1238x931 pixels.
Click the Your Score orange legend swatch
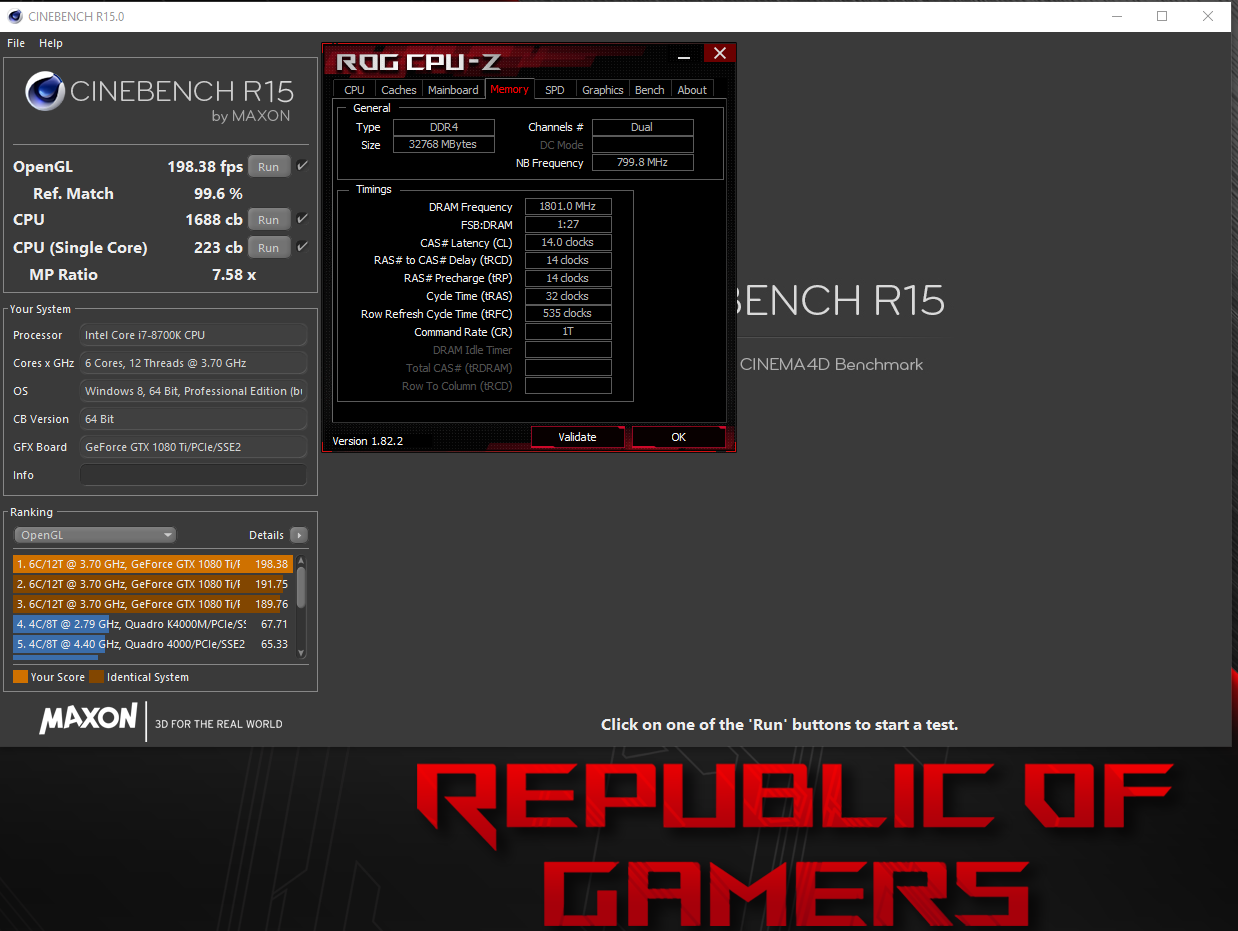(x=21, y=677)
